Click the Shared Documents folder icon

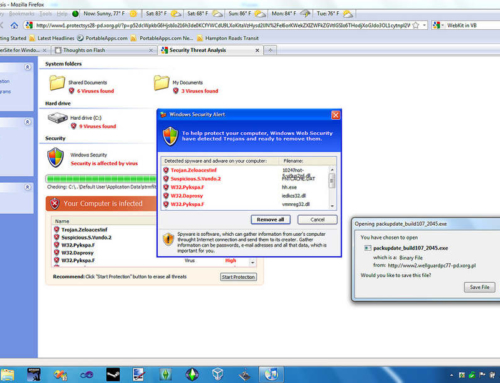point(57,83)
